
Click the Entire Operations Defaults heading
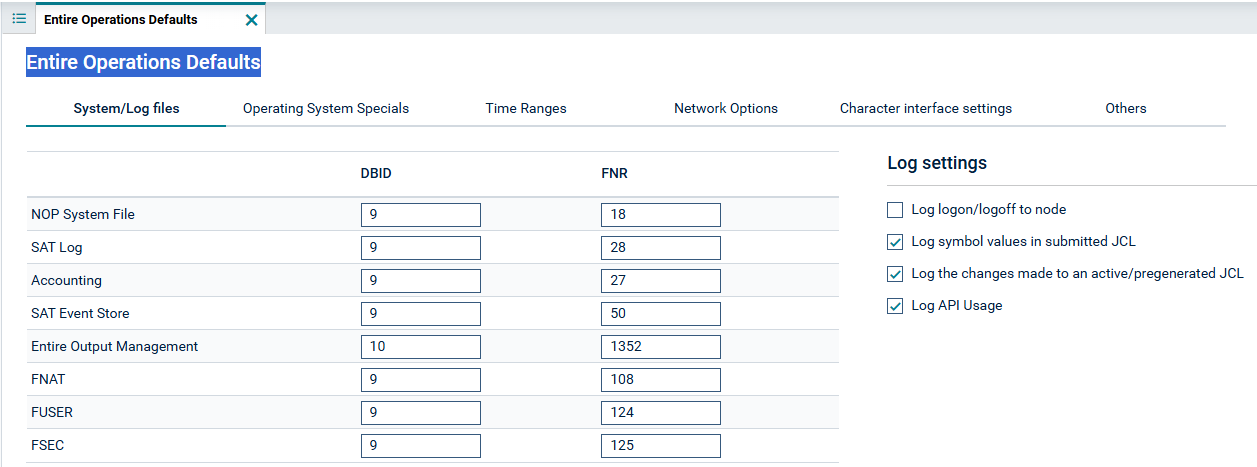143,62
